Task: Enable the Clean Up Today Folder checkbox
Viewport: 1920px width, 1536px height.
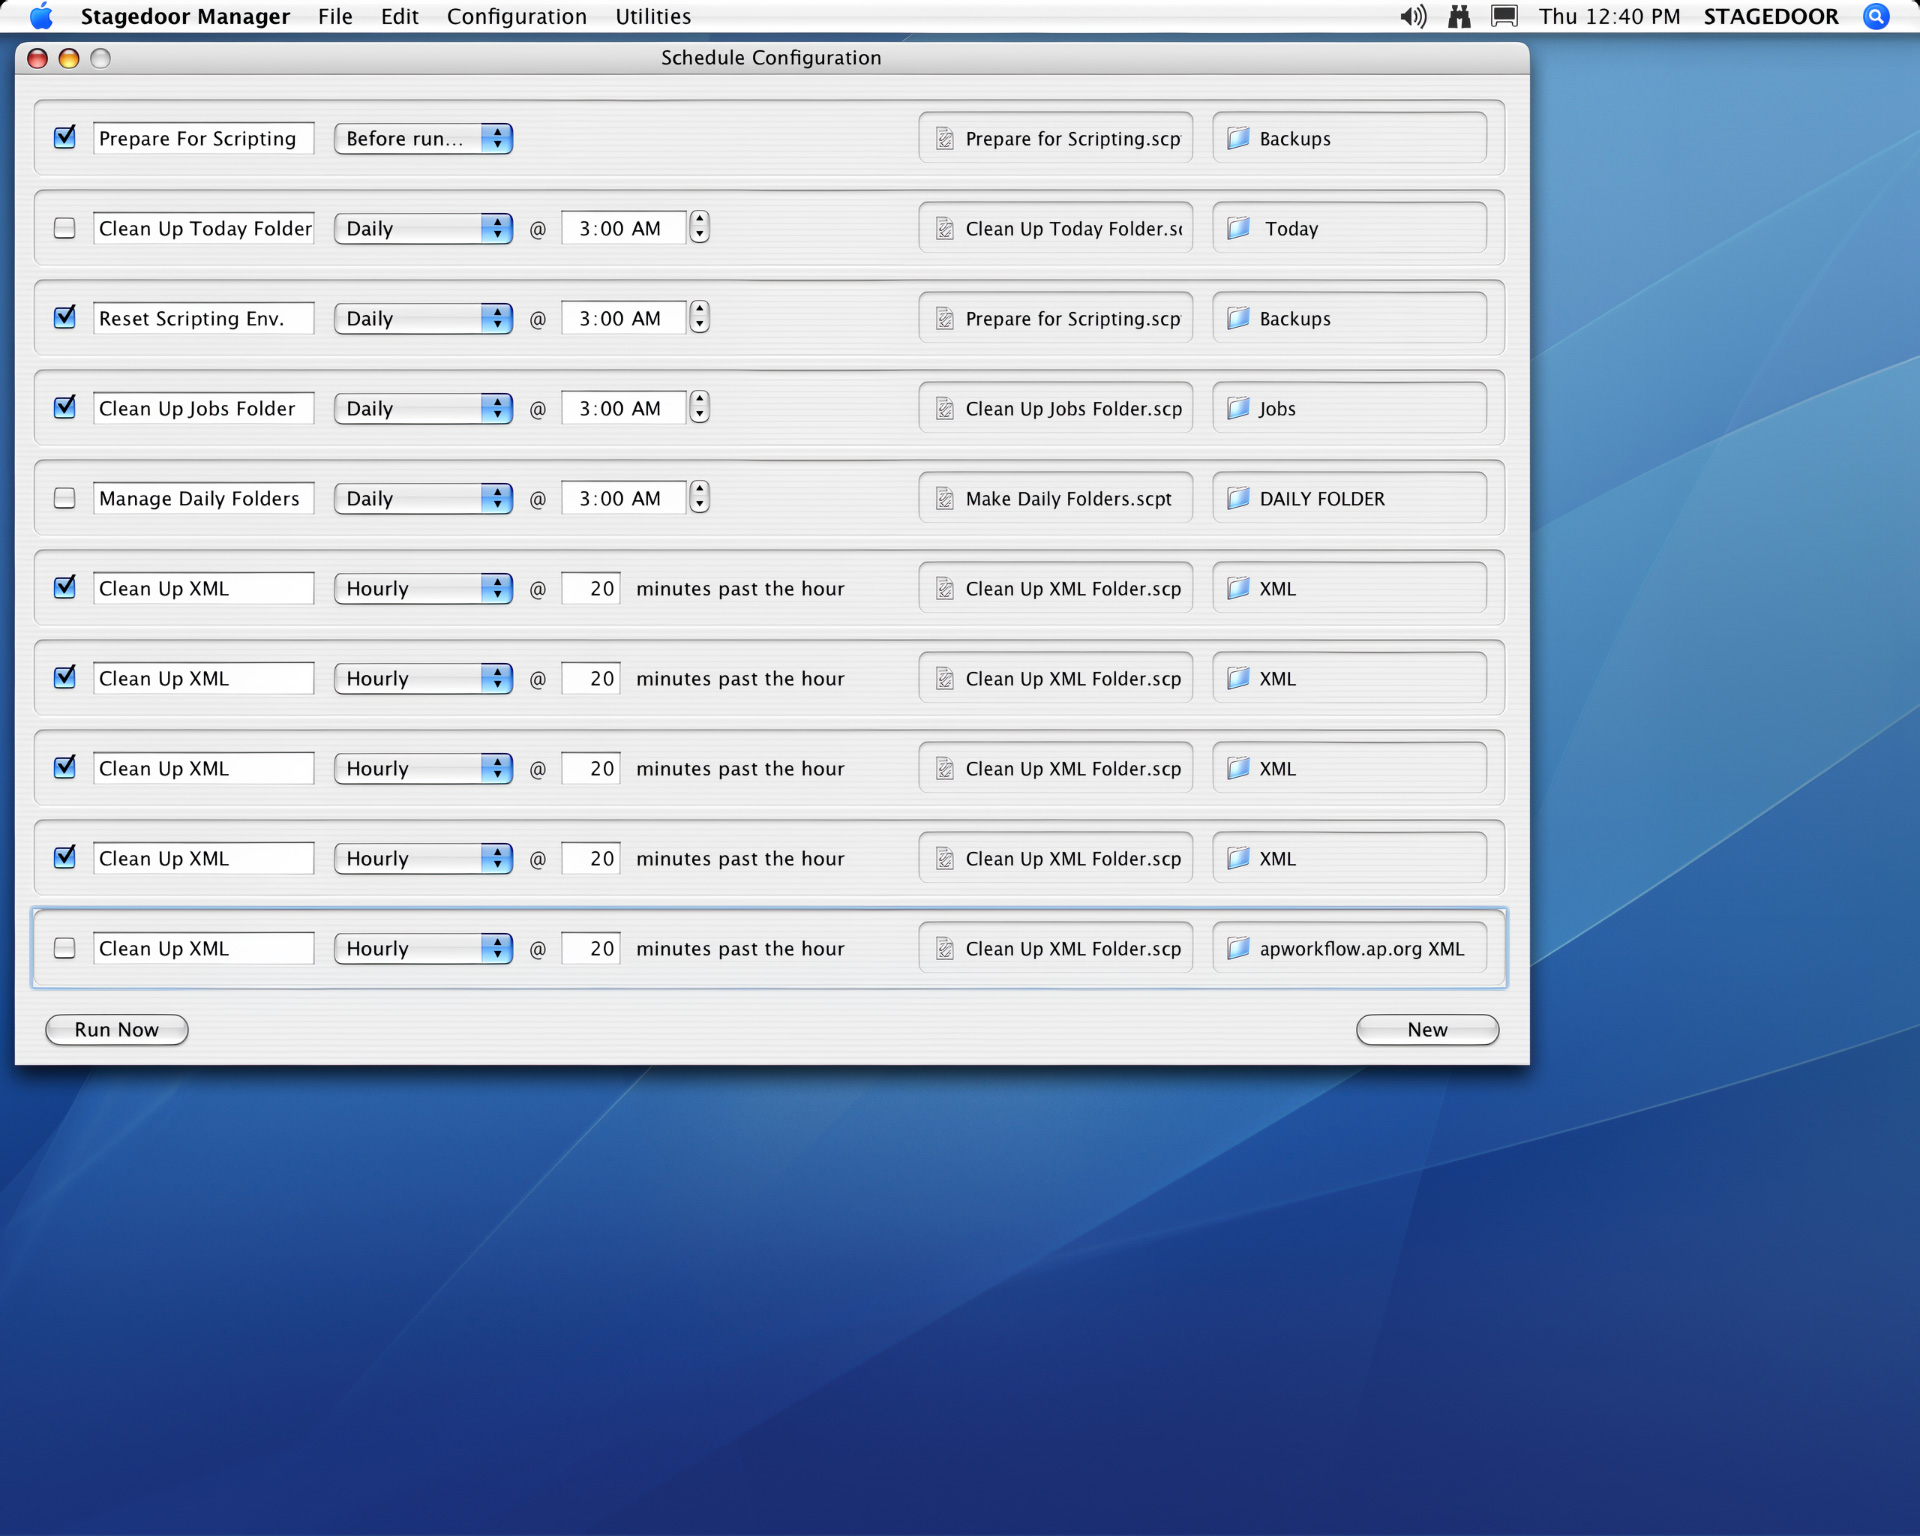Action: point(65,228)
